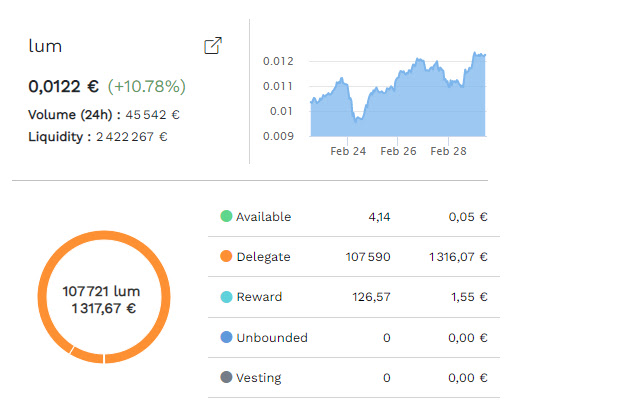
Task: Click the Vesting row label
Action: coord(259,378)
